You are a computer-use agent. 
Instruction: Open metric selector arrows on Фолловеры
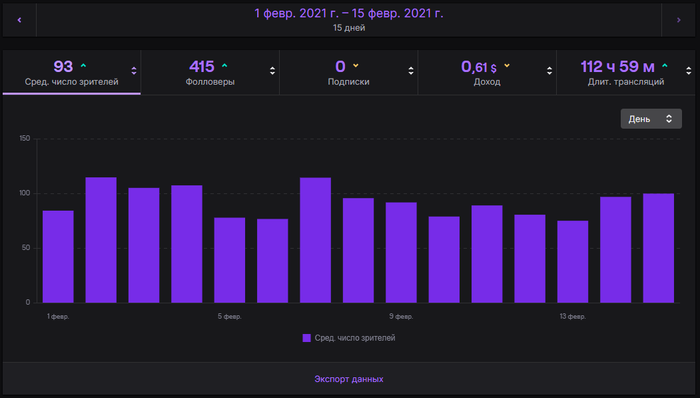point(272,70)
